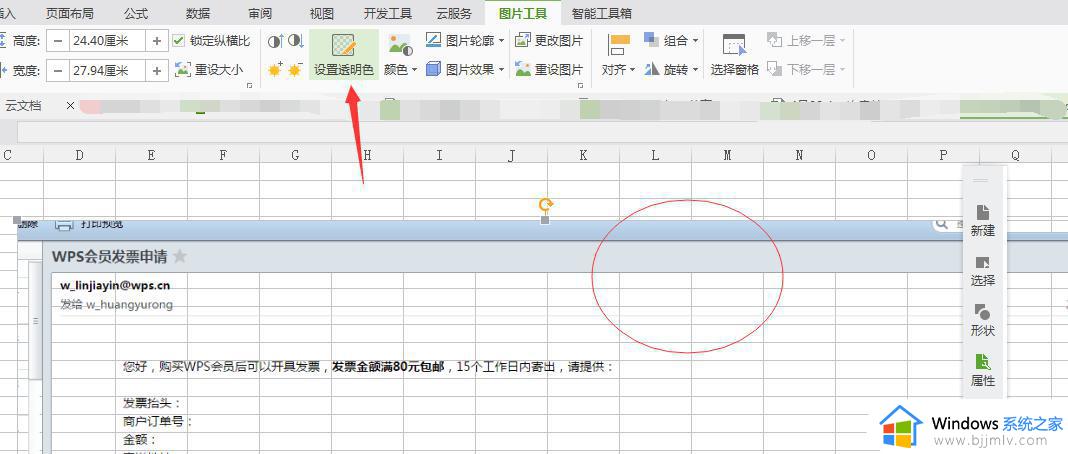Toggle 锁定纵横比 lock aspect ratio checkbox
This screenshot has height=454, width=1068.
click(x=178, y=41)
